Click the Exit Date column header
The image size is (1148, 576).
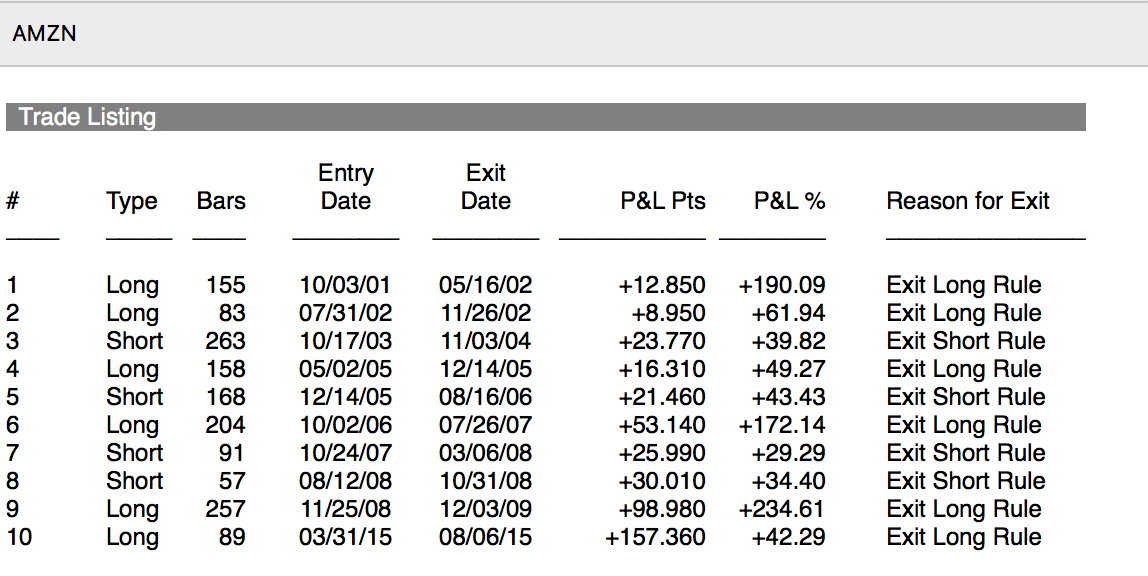point(486,187)
